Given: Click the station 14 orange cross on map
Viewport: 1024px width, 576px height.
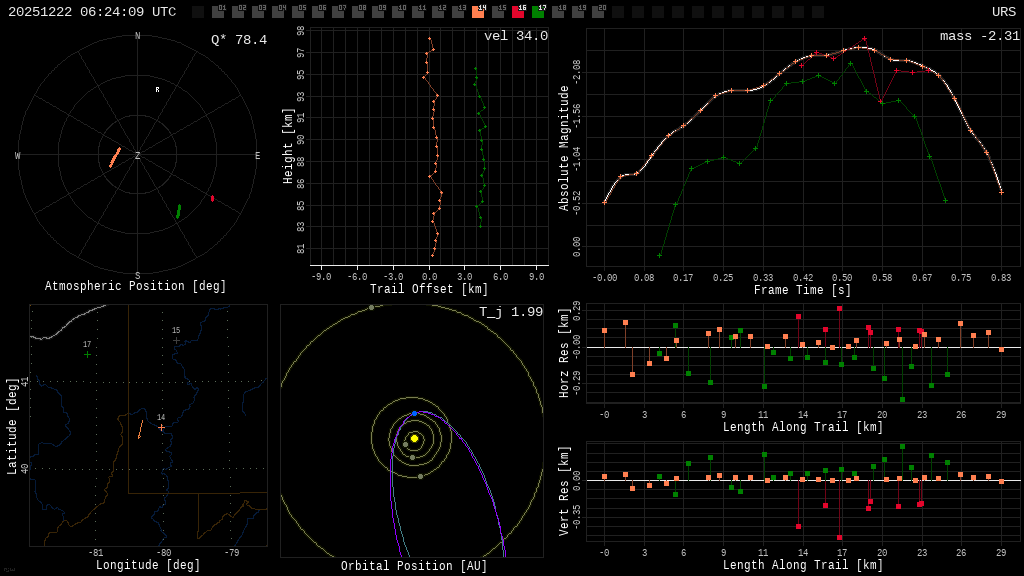Looking at the screenshot, I should pos(161,428).
